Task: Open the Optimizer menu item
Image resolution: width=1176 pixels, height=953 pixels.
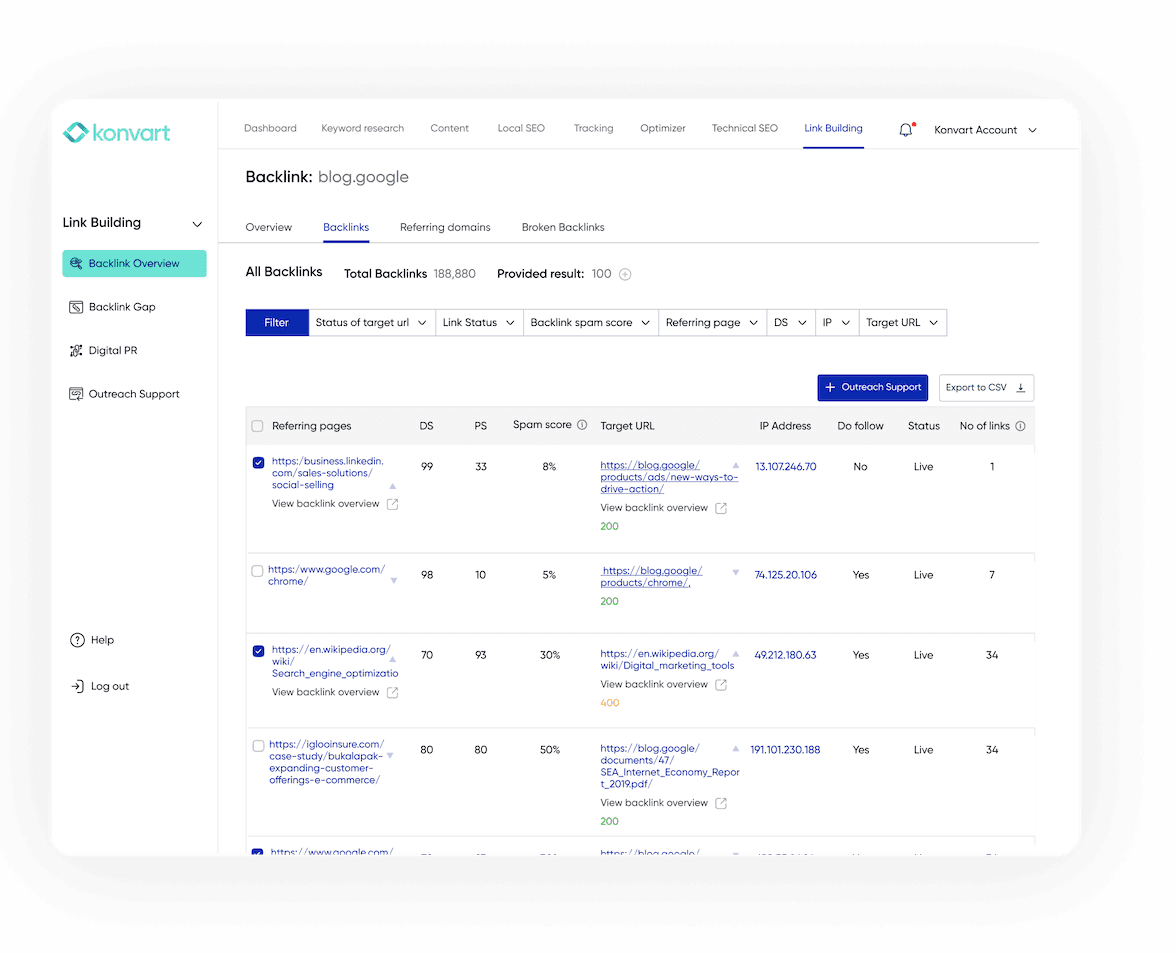Action: pyautogui.click(x=662, y=128)
